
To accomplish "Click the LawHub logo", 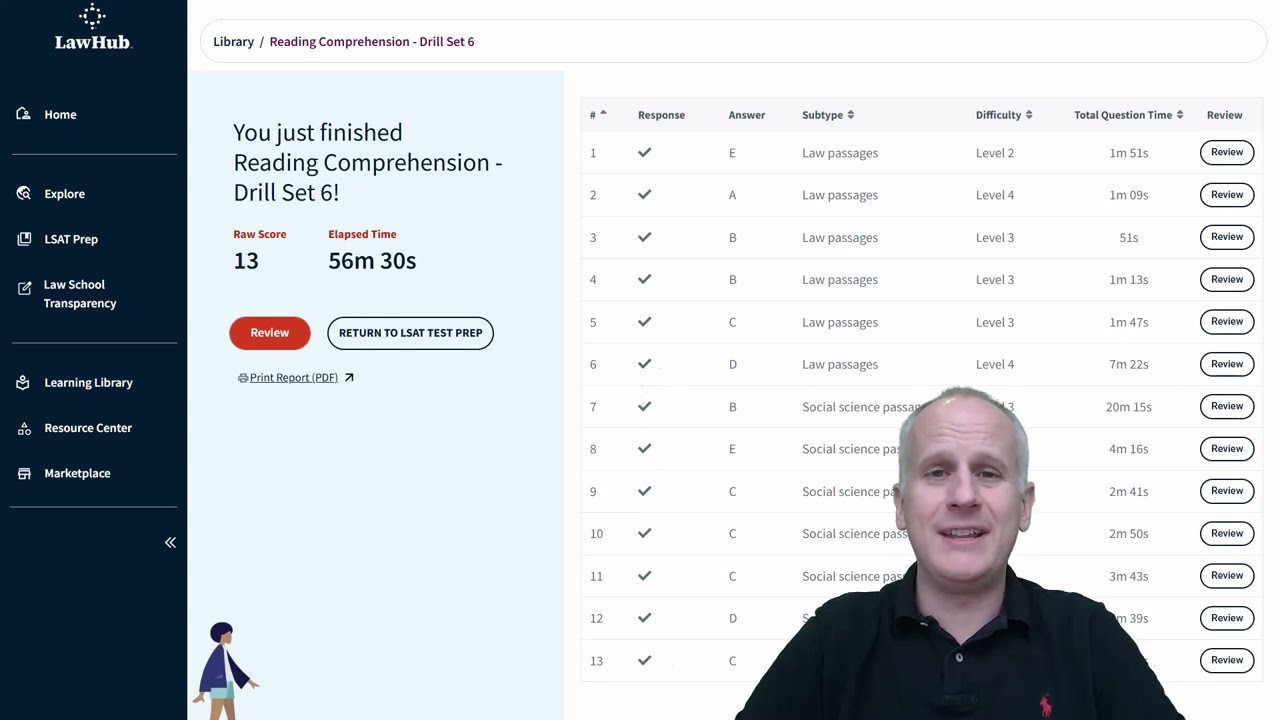I will pos(93,27).
